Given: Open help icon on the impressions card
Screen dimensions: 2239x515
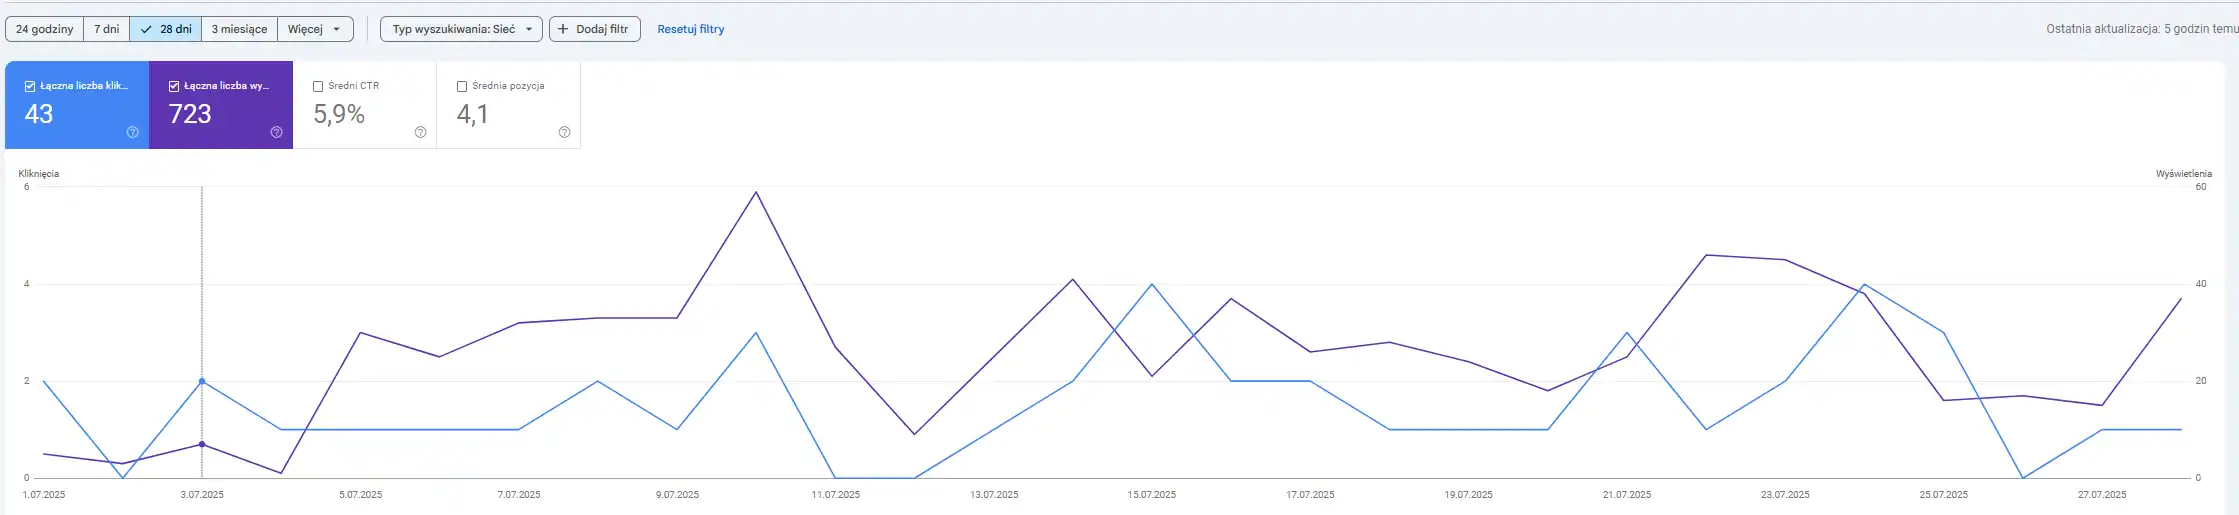Looking at the screenshot, I should point(277,132).
